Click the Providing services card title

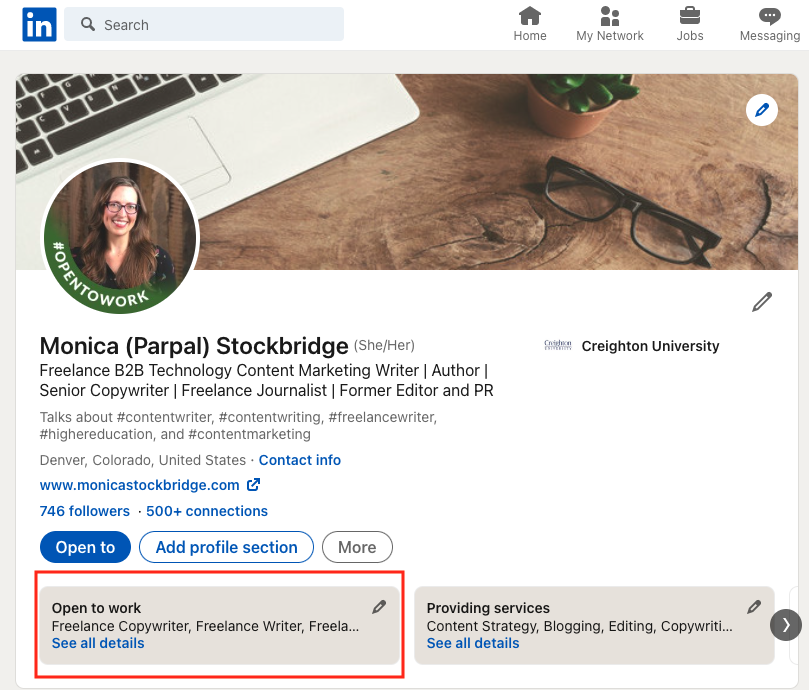488,608
